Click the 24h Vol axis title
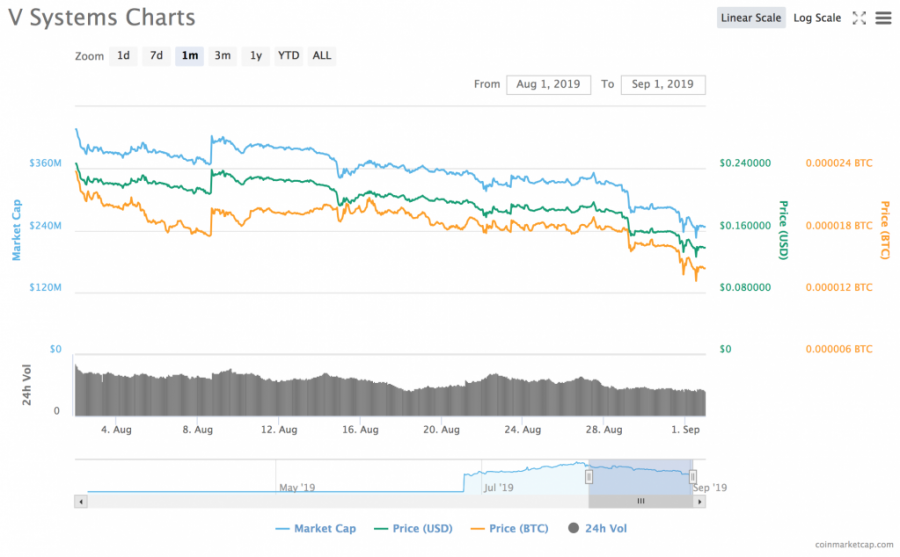 [26, 385]
